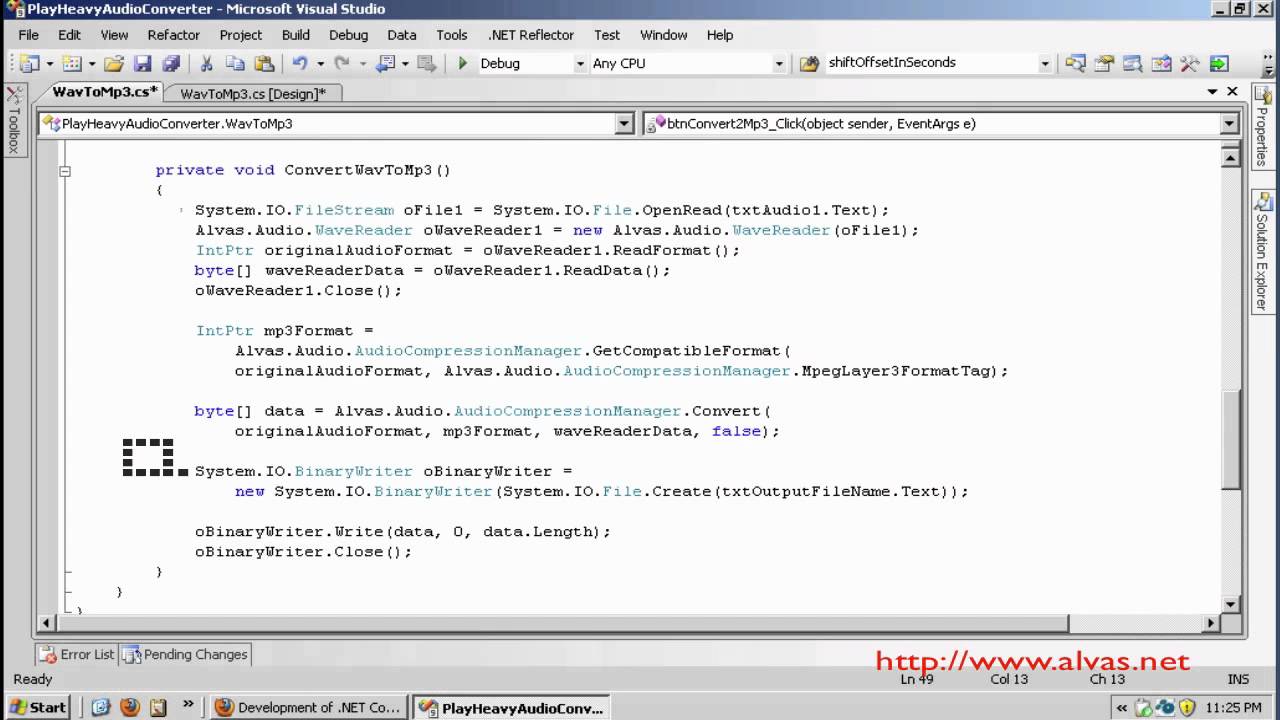This screenshot has height=720, width=1280.
Task: Click the horizontal scrollbar right arrow
Action: [1211, 623]
